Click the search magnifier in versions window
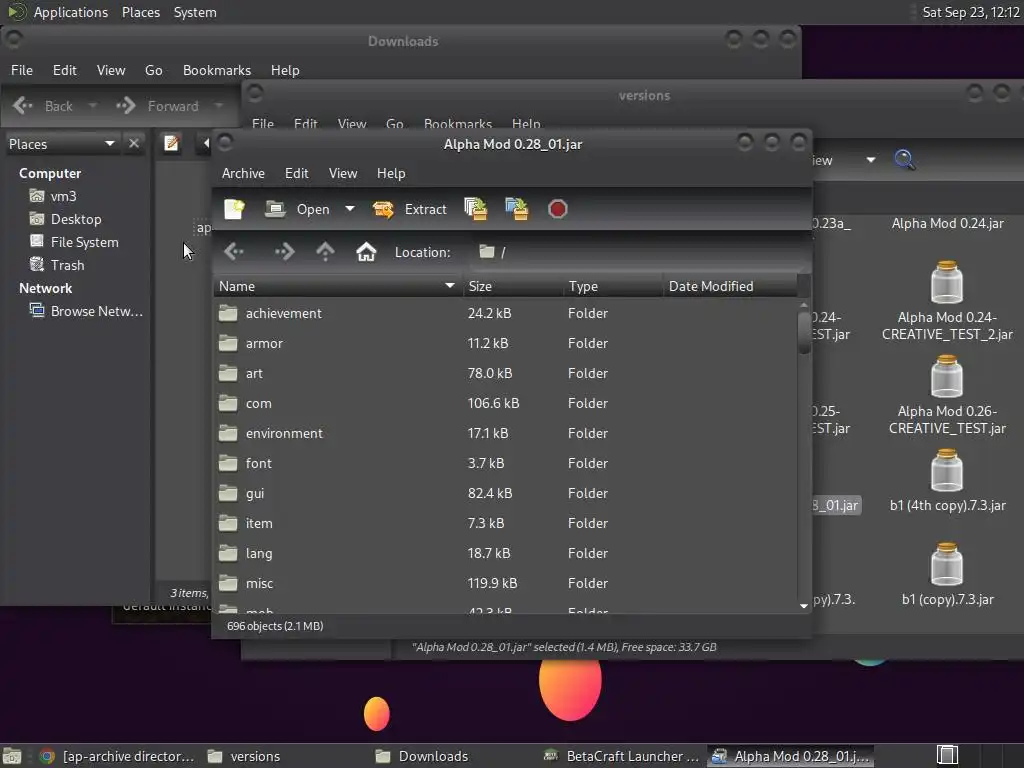1024x768 pixels. click(x=904, y=159)
